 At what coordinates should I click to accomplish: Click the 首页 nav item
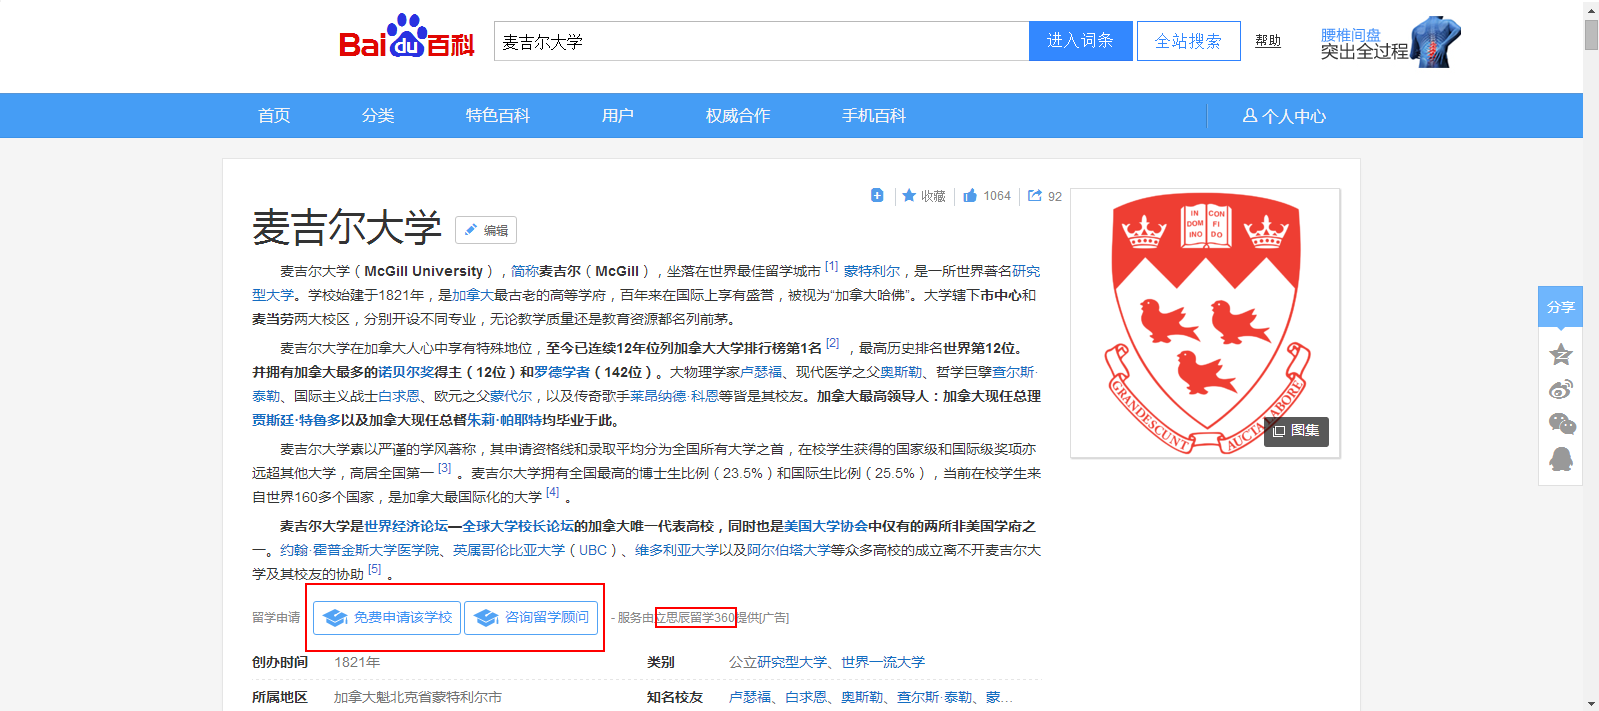pyautogui.click(x=274, y=116)
